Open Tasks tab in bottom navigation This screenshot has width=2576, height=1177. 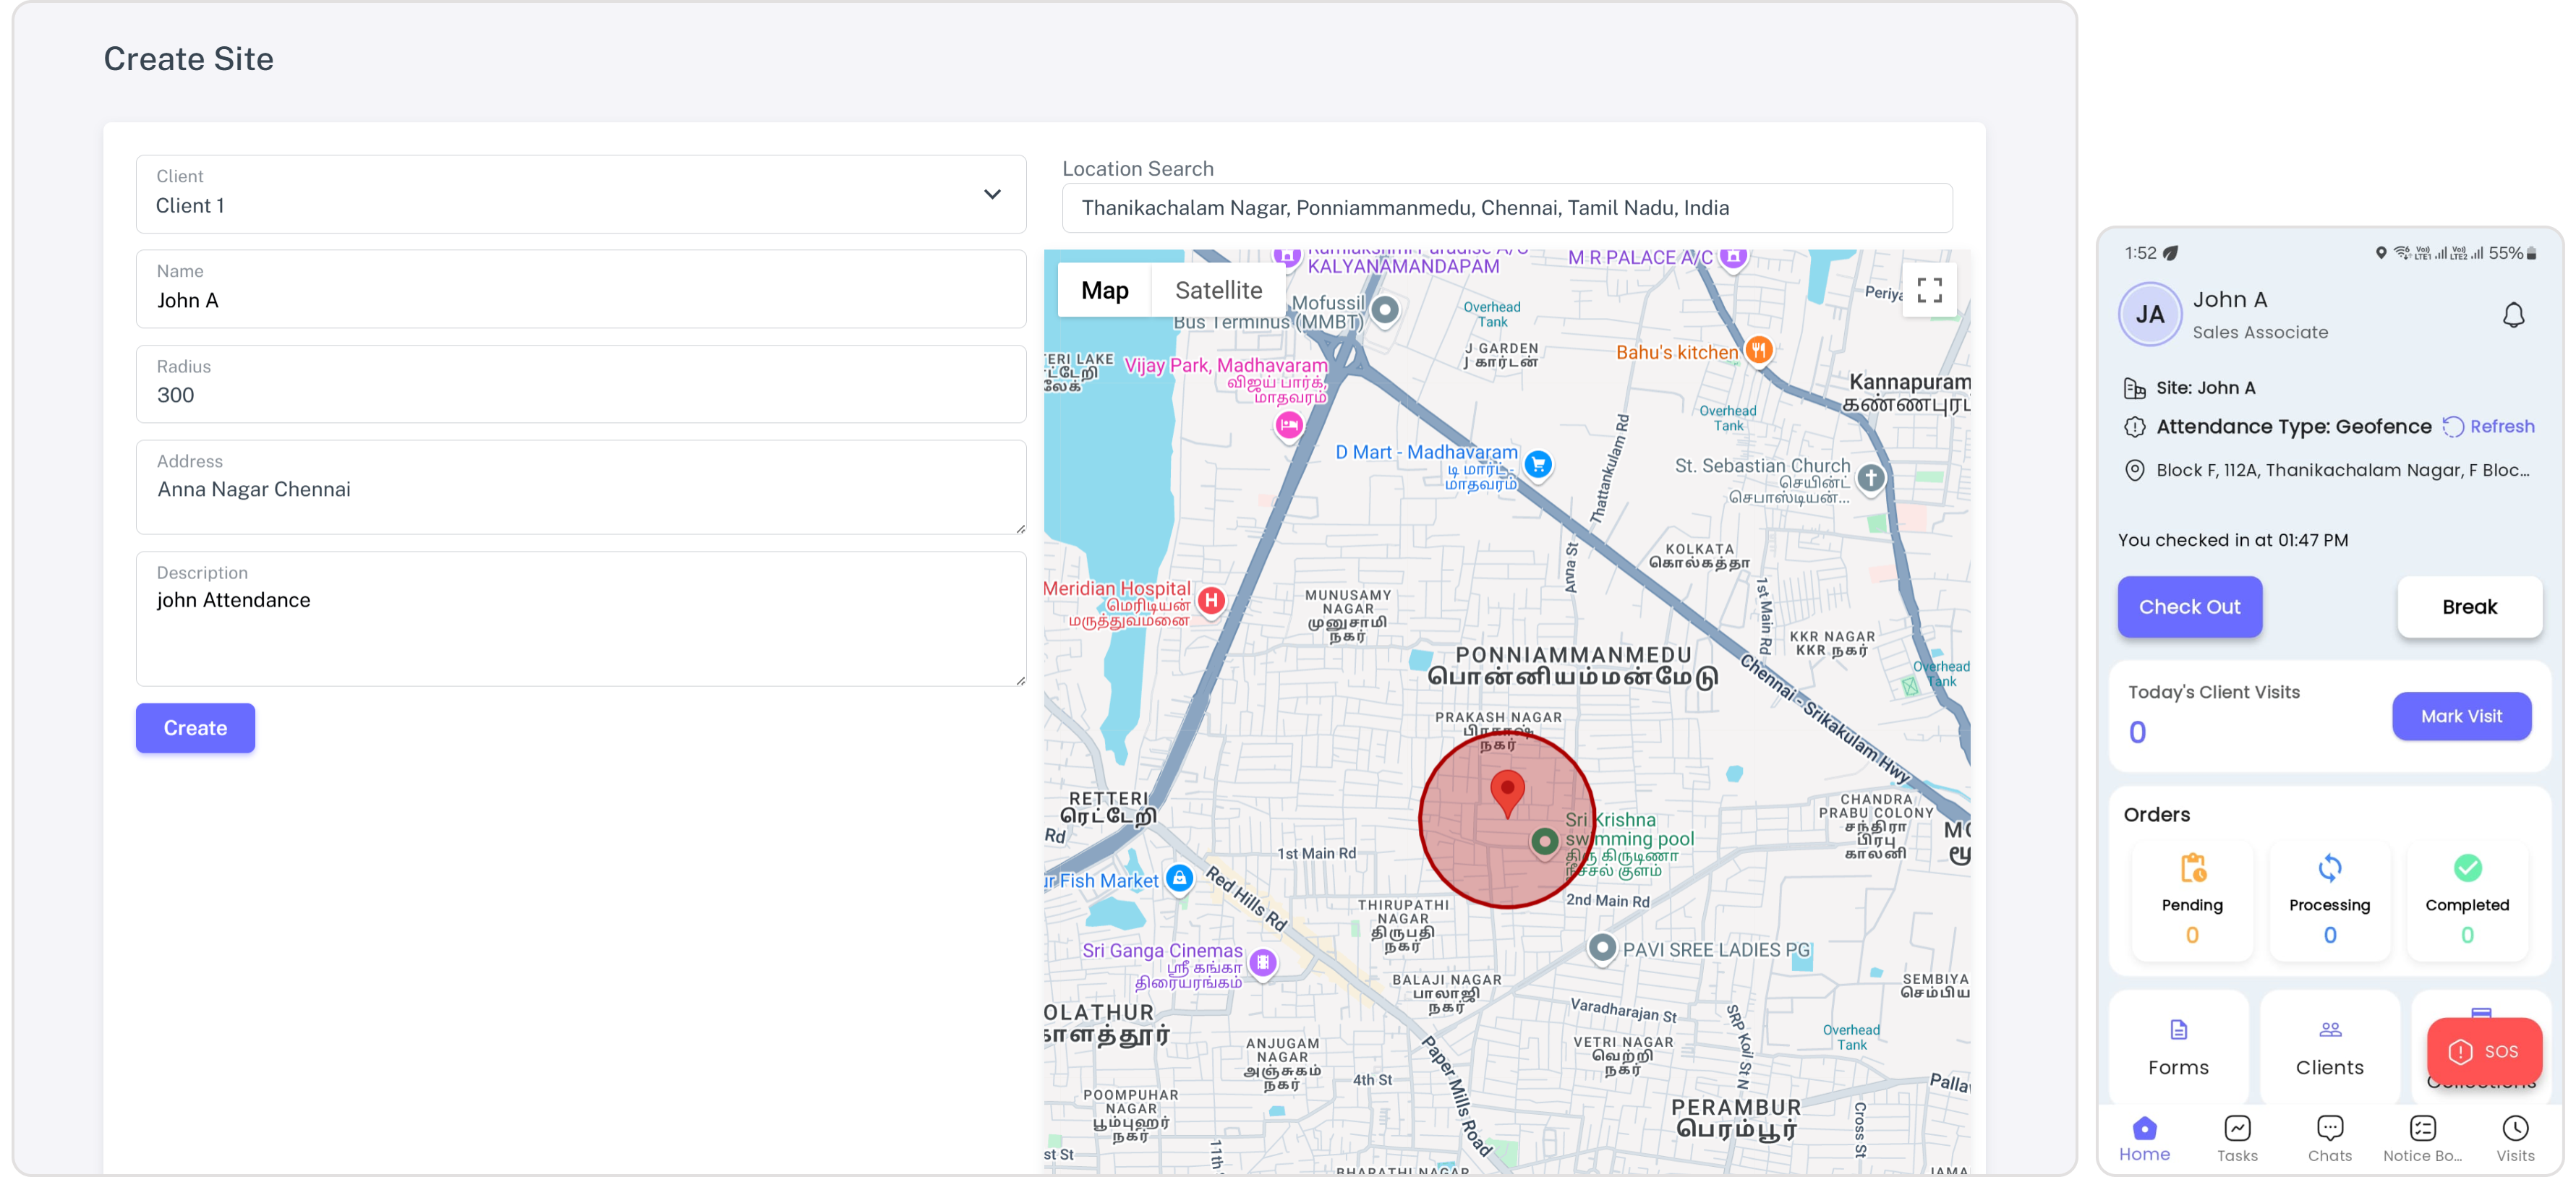[x=2237, y=1139]
